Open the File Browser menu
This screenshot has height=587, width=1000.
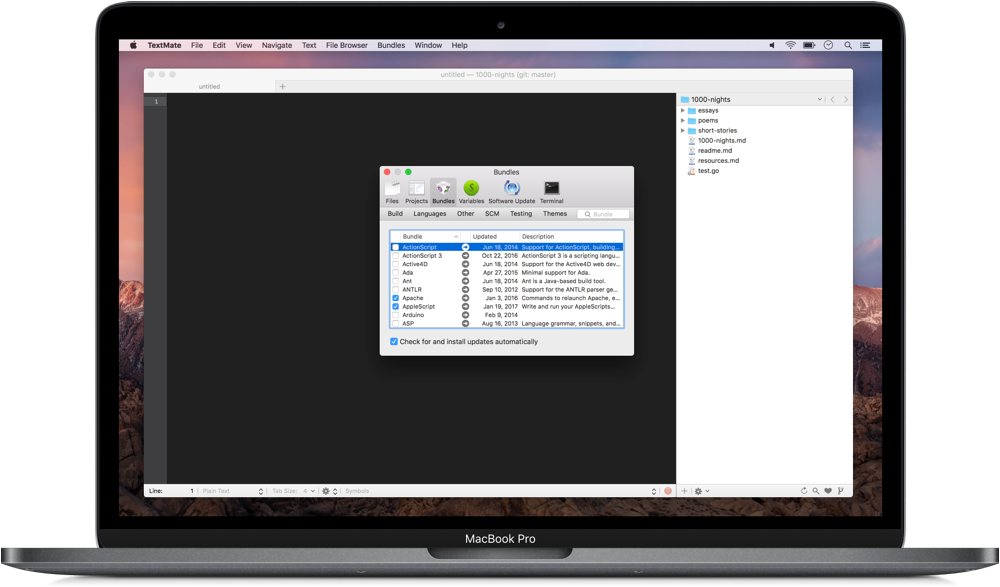pyautogui.click(x=347, y=45)
